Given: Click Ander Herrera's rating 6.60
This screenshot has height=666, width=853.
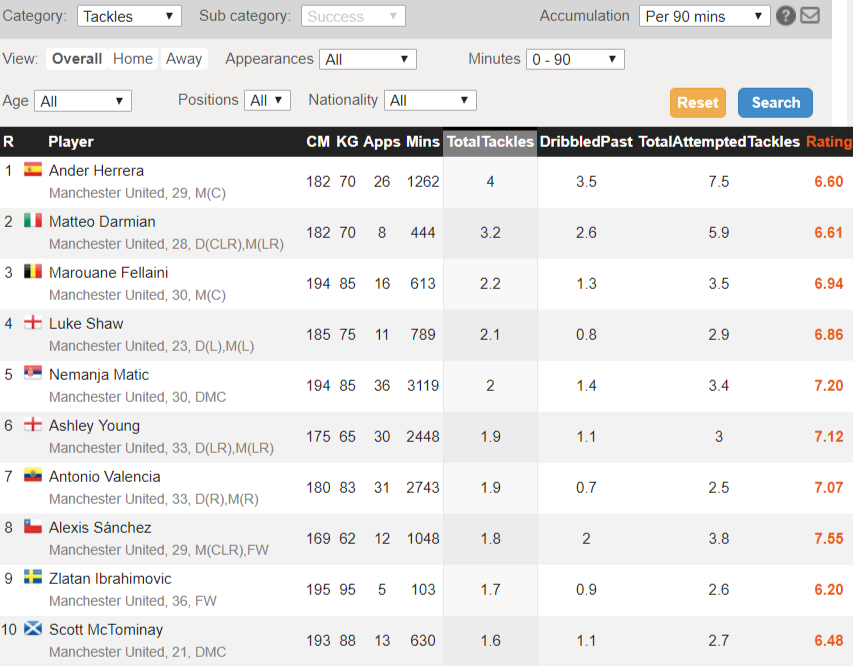Looking at the screenshot, I should [x=829, y=182].
